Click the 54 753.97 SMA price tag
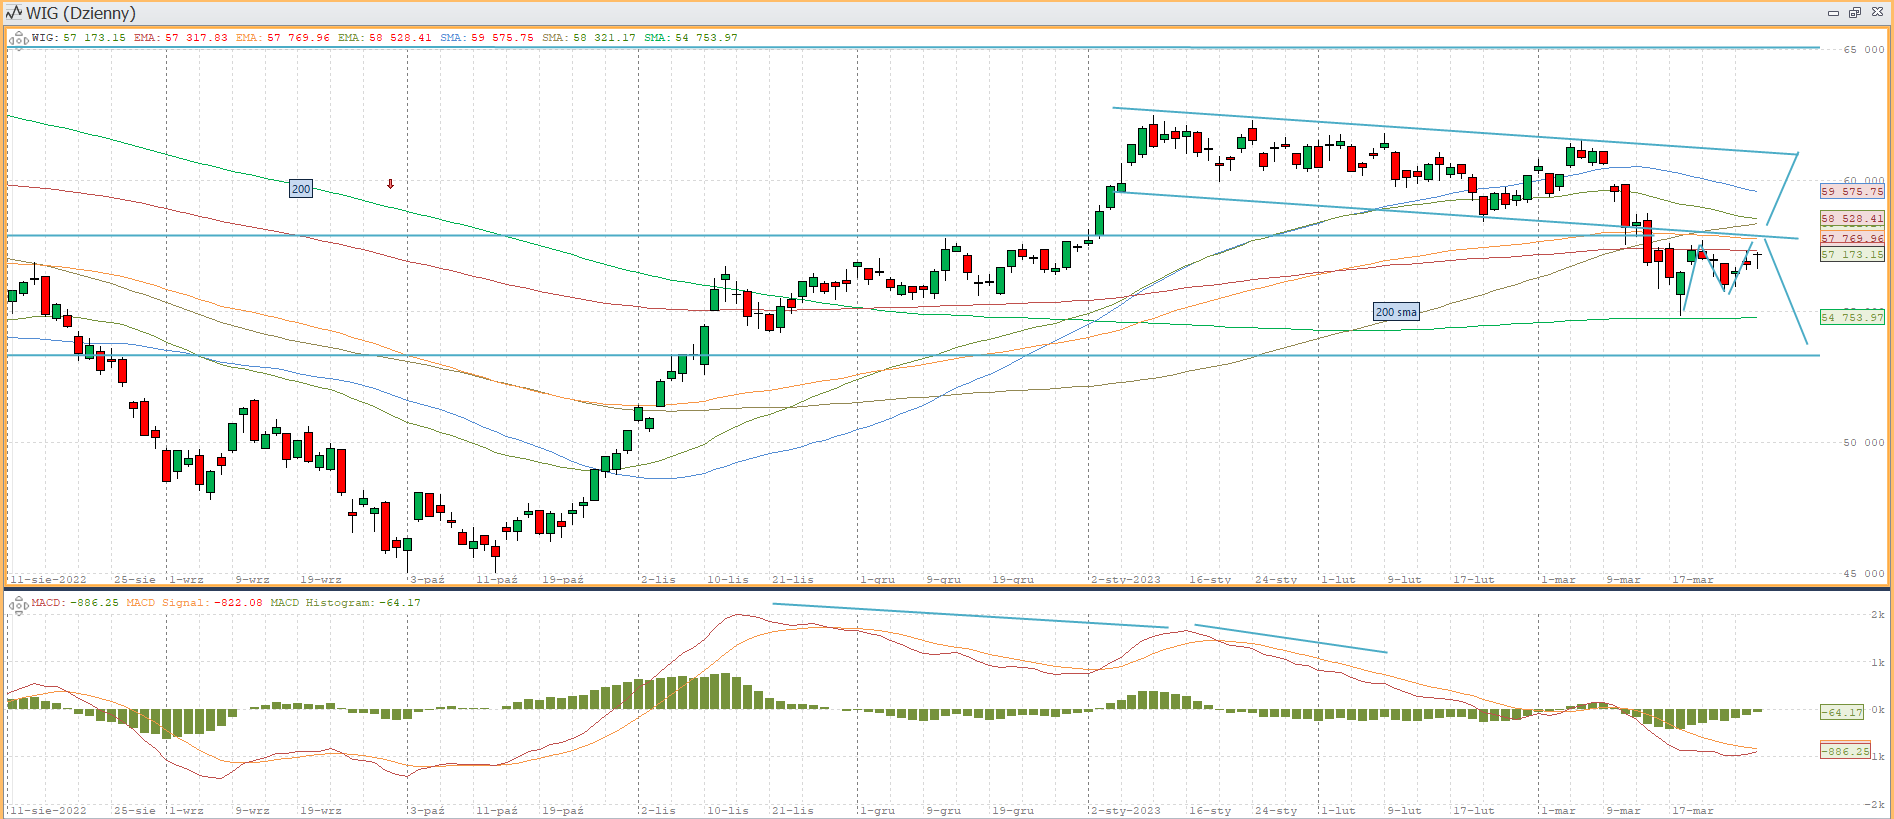Image resolution: width=1894 pixels, height=819 pixels. pos(1852,317)
